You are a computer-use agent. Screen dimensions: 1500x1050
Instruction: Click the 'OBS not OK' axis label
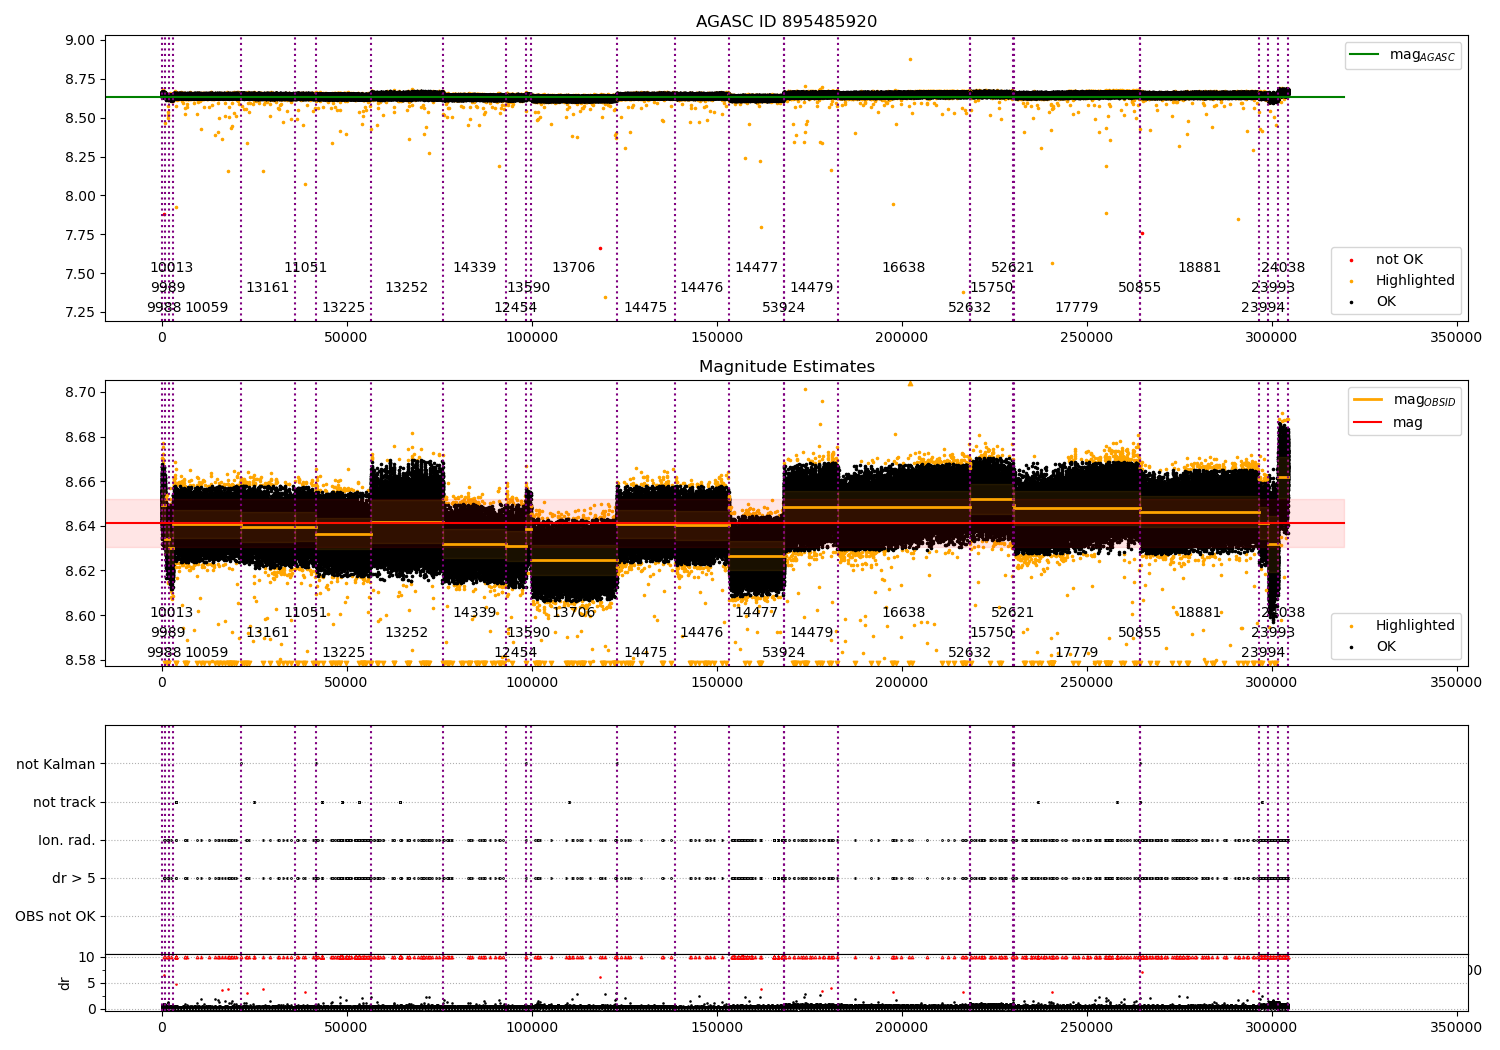tap(56, 916)
